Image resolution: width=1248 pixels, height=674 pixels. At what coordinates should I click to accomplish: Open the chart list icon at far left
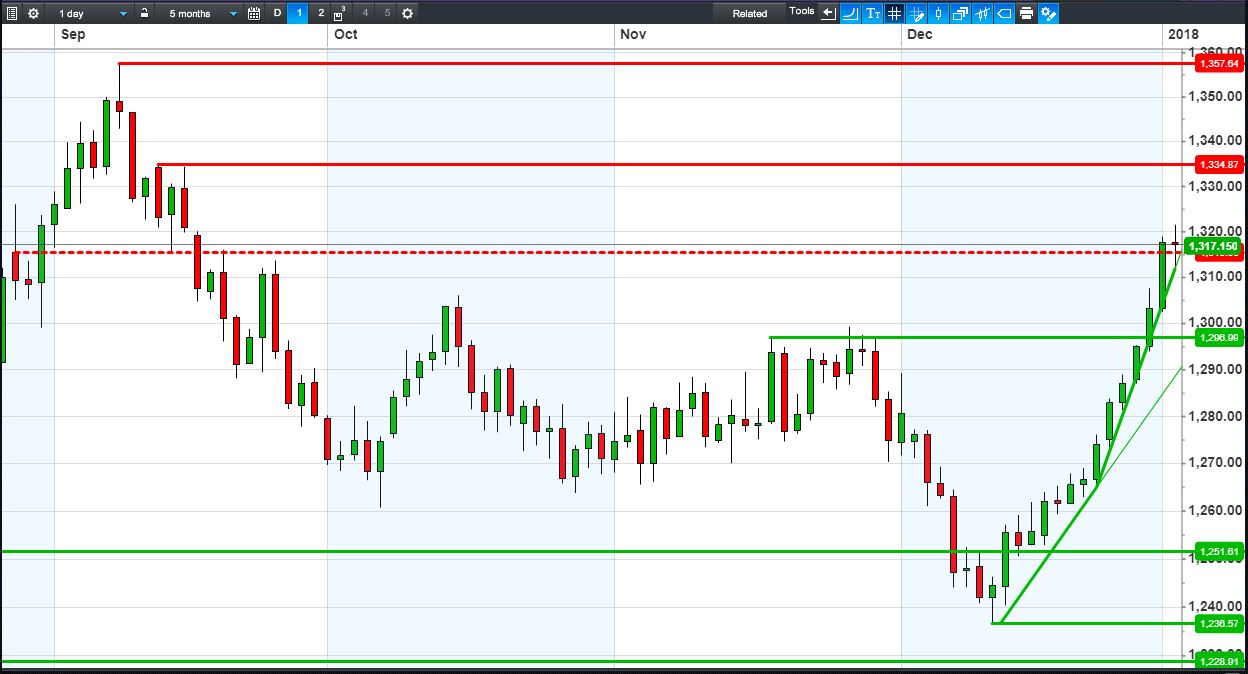(x=12, y=13)
